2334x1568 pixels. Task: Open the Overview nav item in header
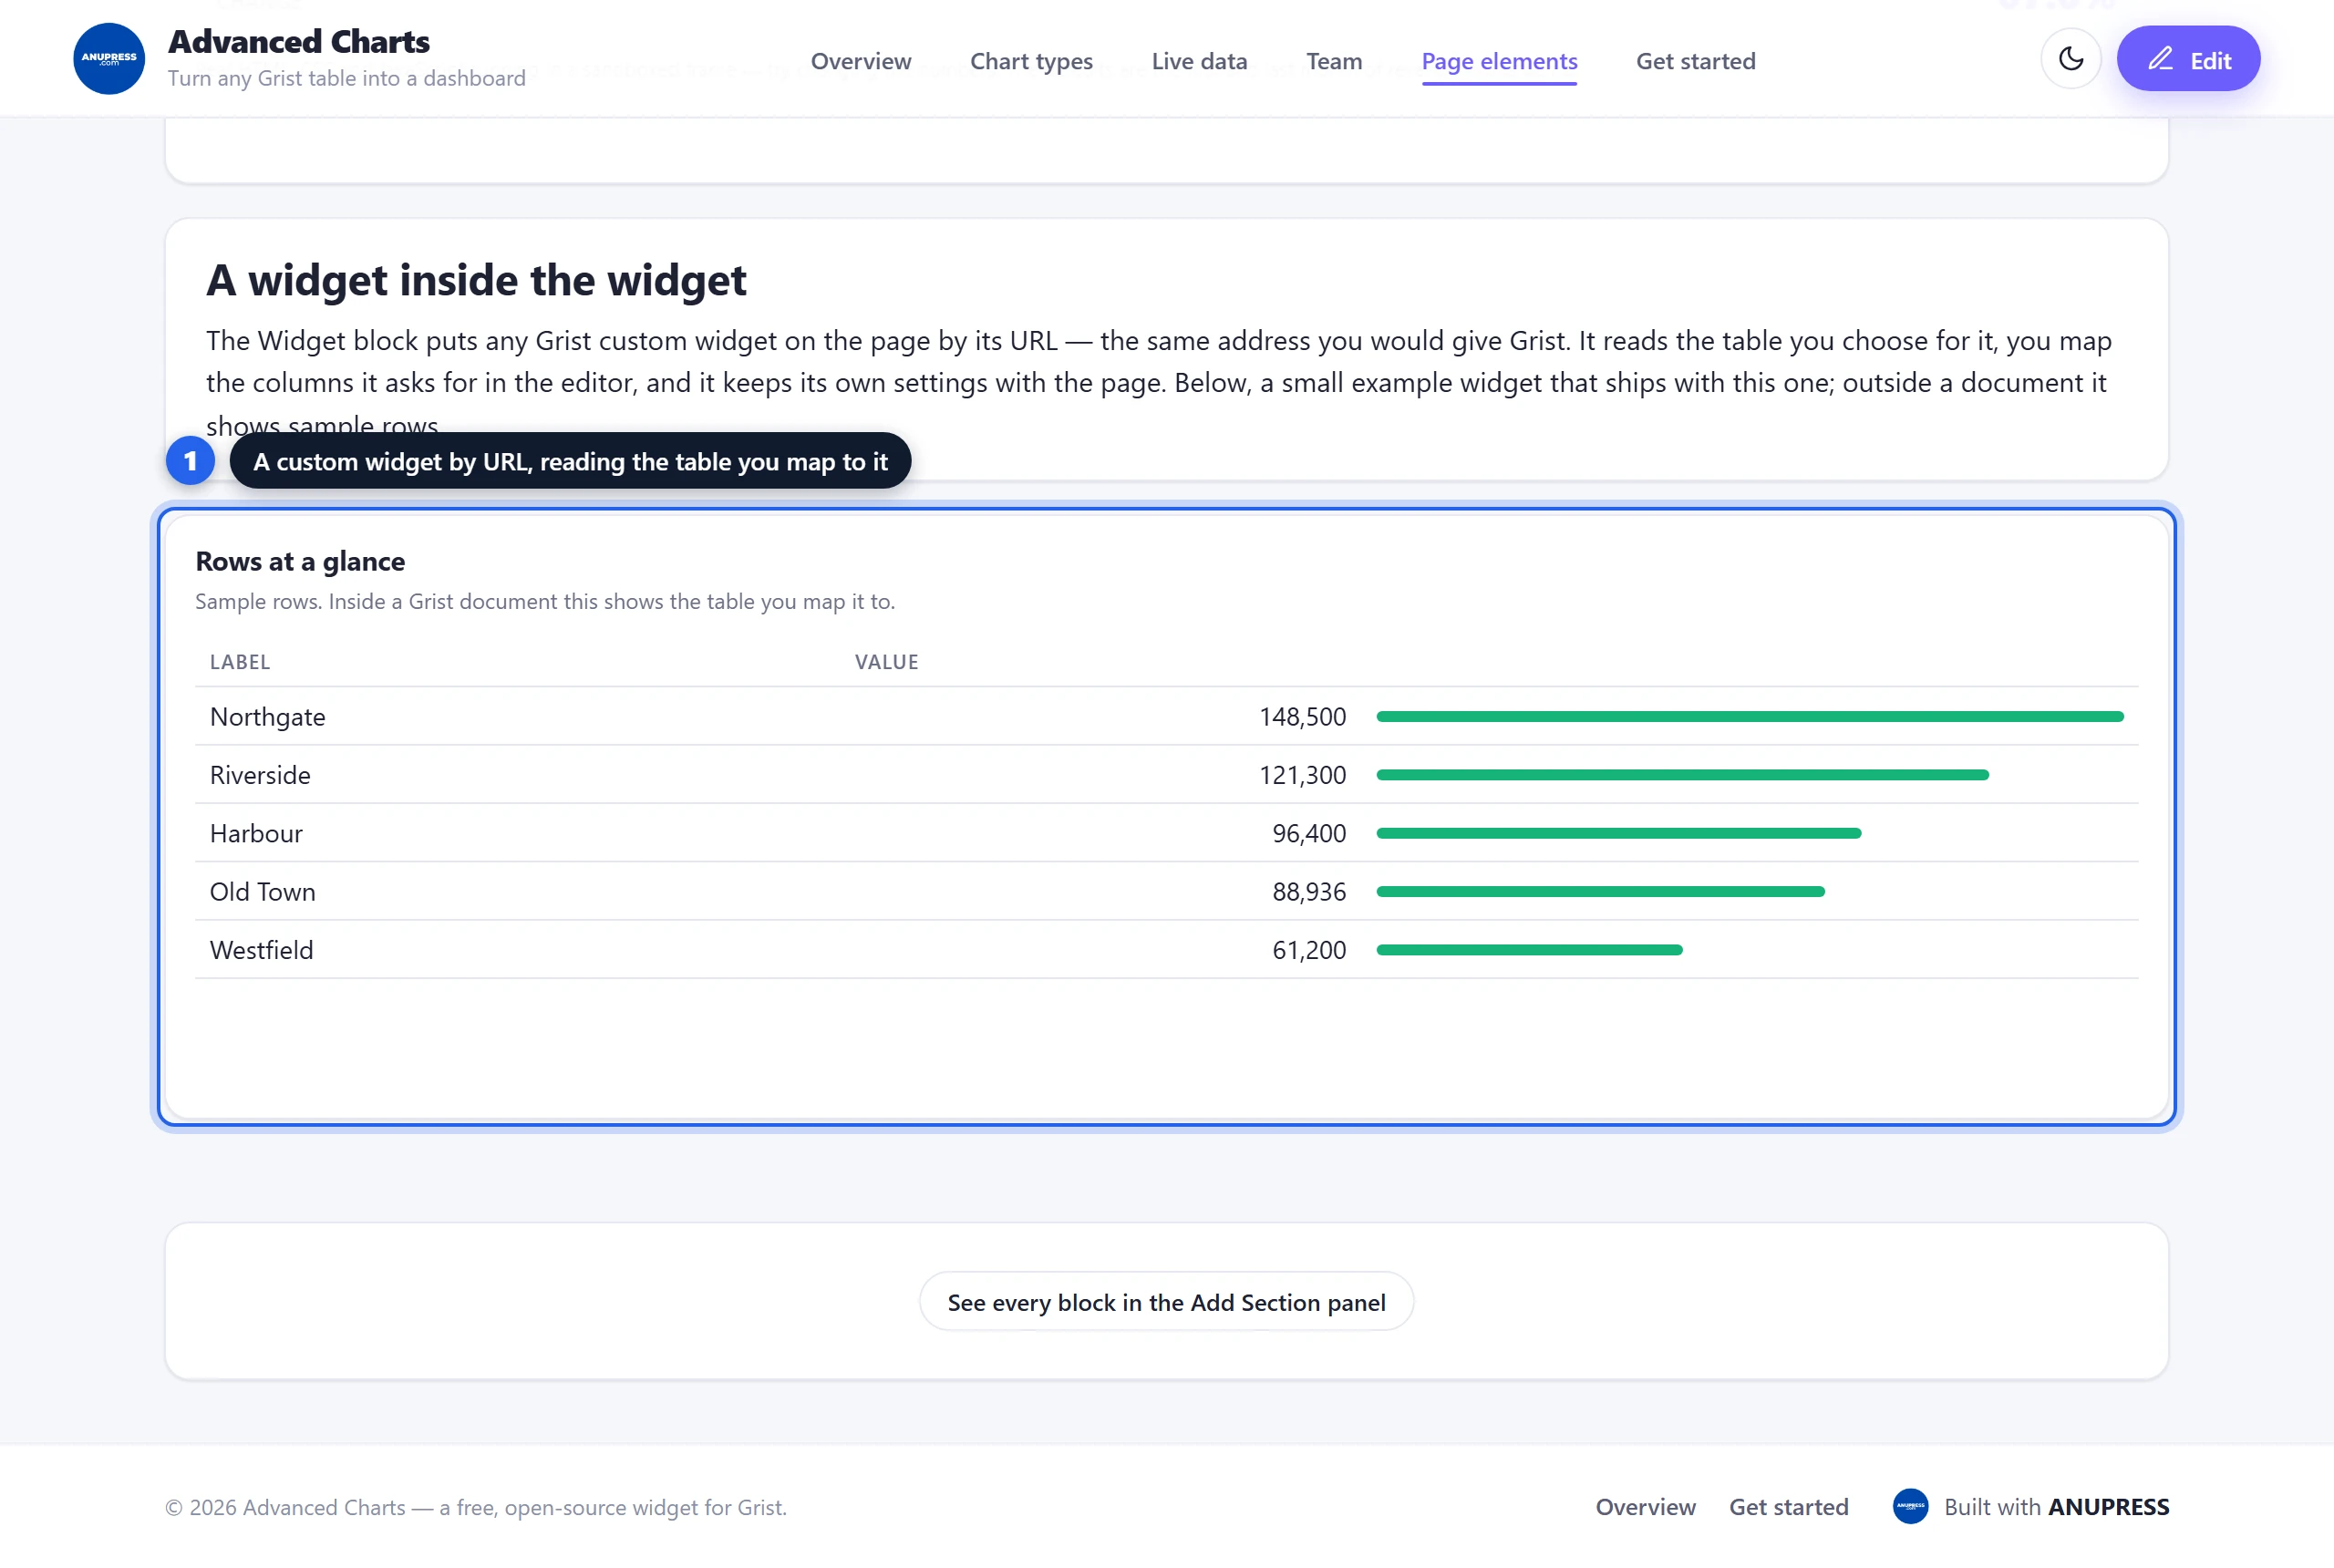click(861, 61)
